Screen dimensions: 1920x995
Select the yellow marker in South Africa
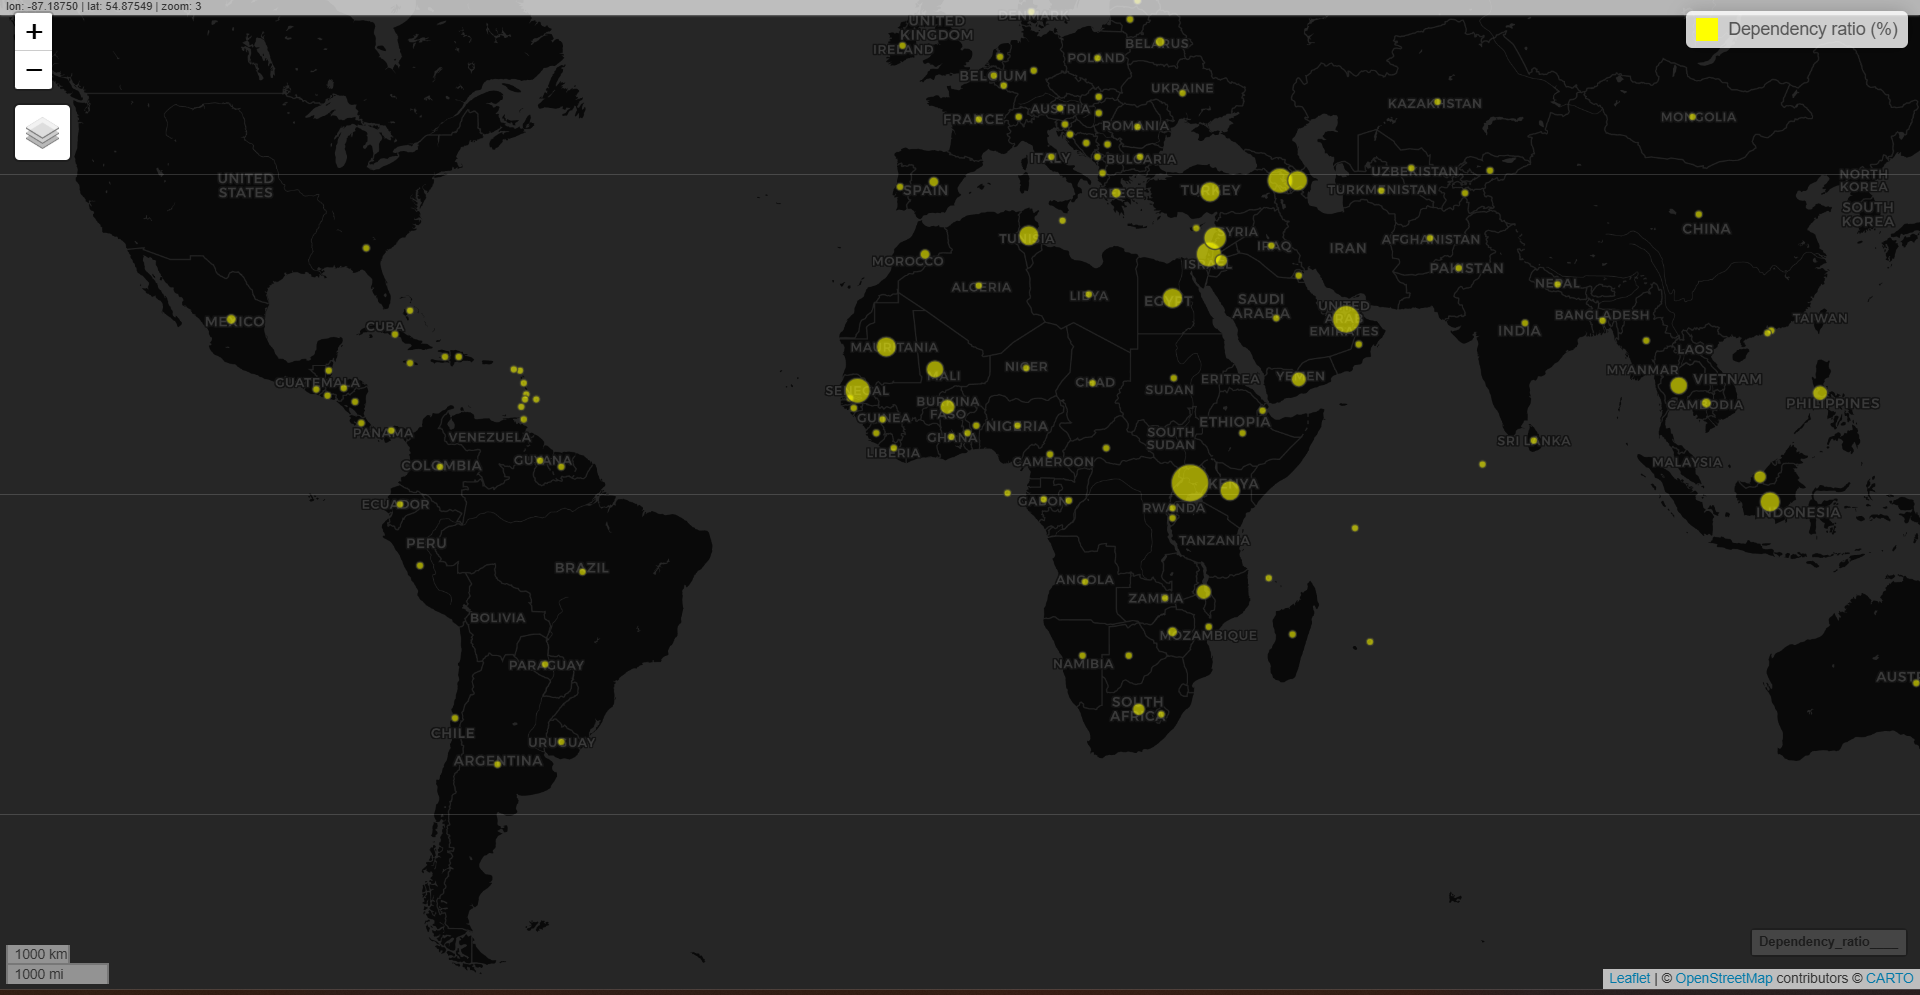pos(1138,709)
